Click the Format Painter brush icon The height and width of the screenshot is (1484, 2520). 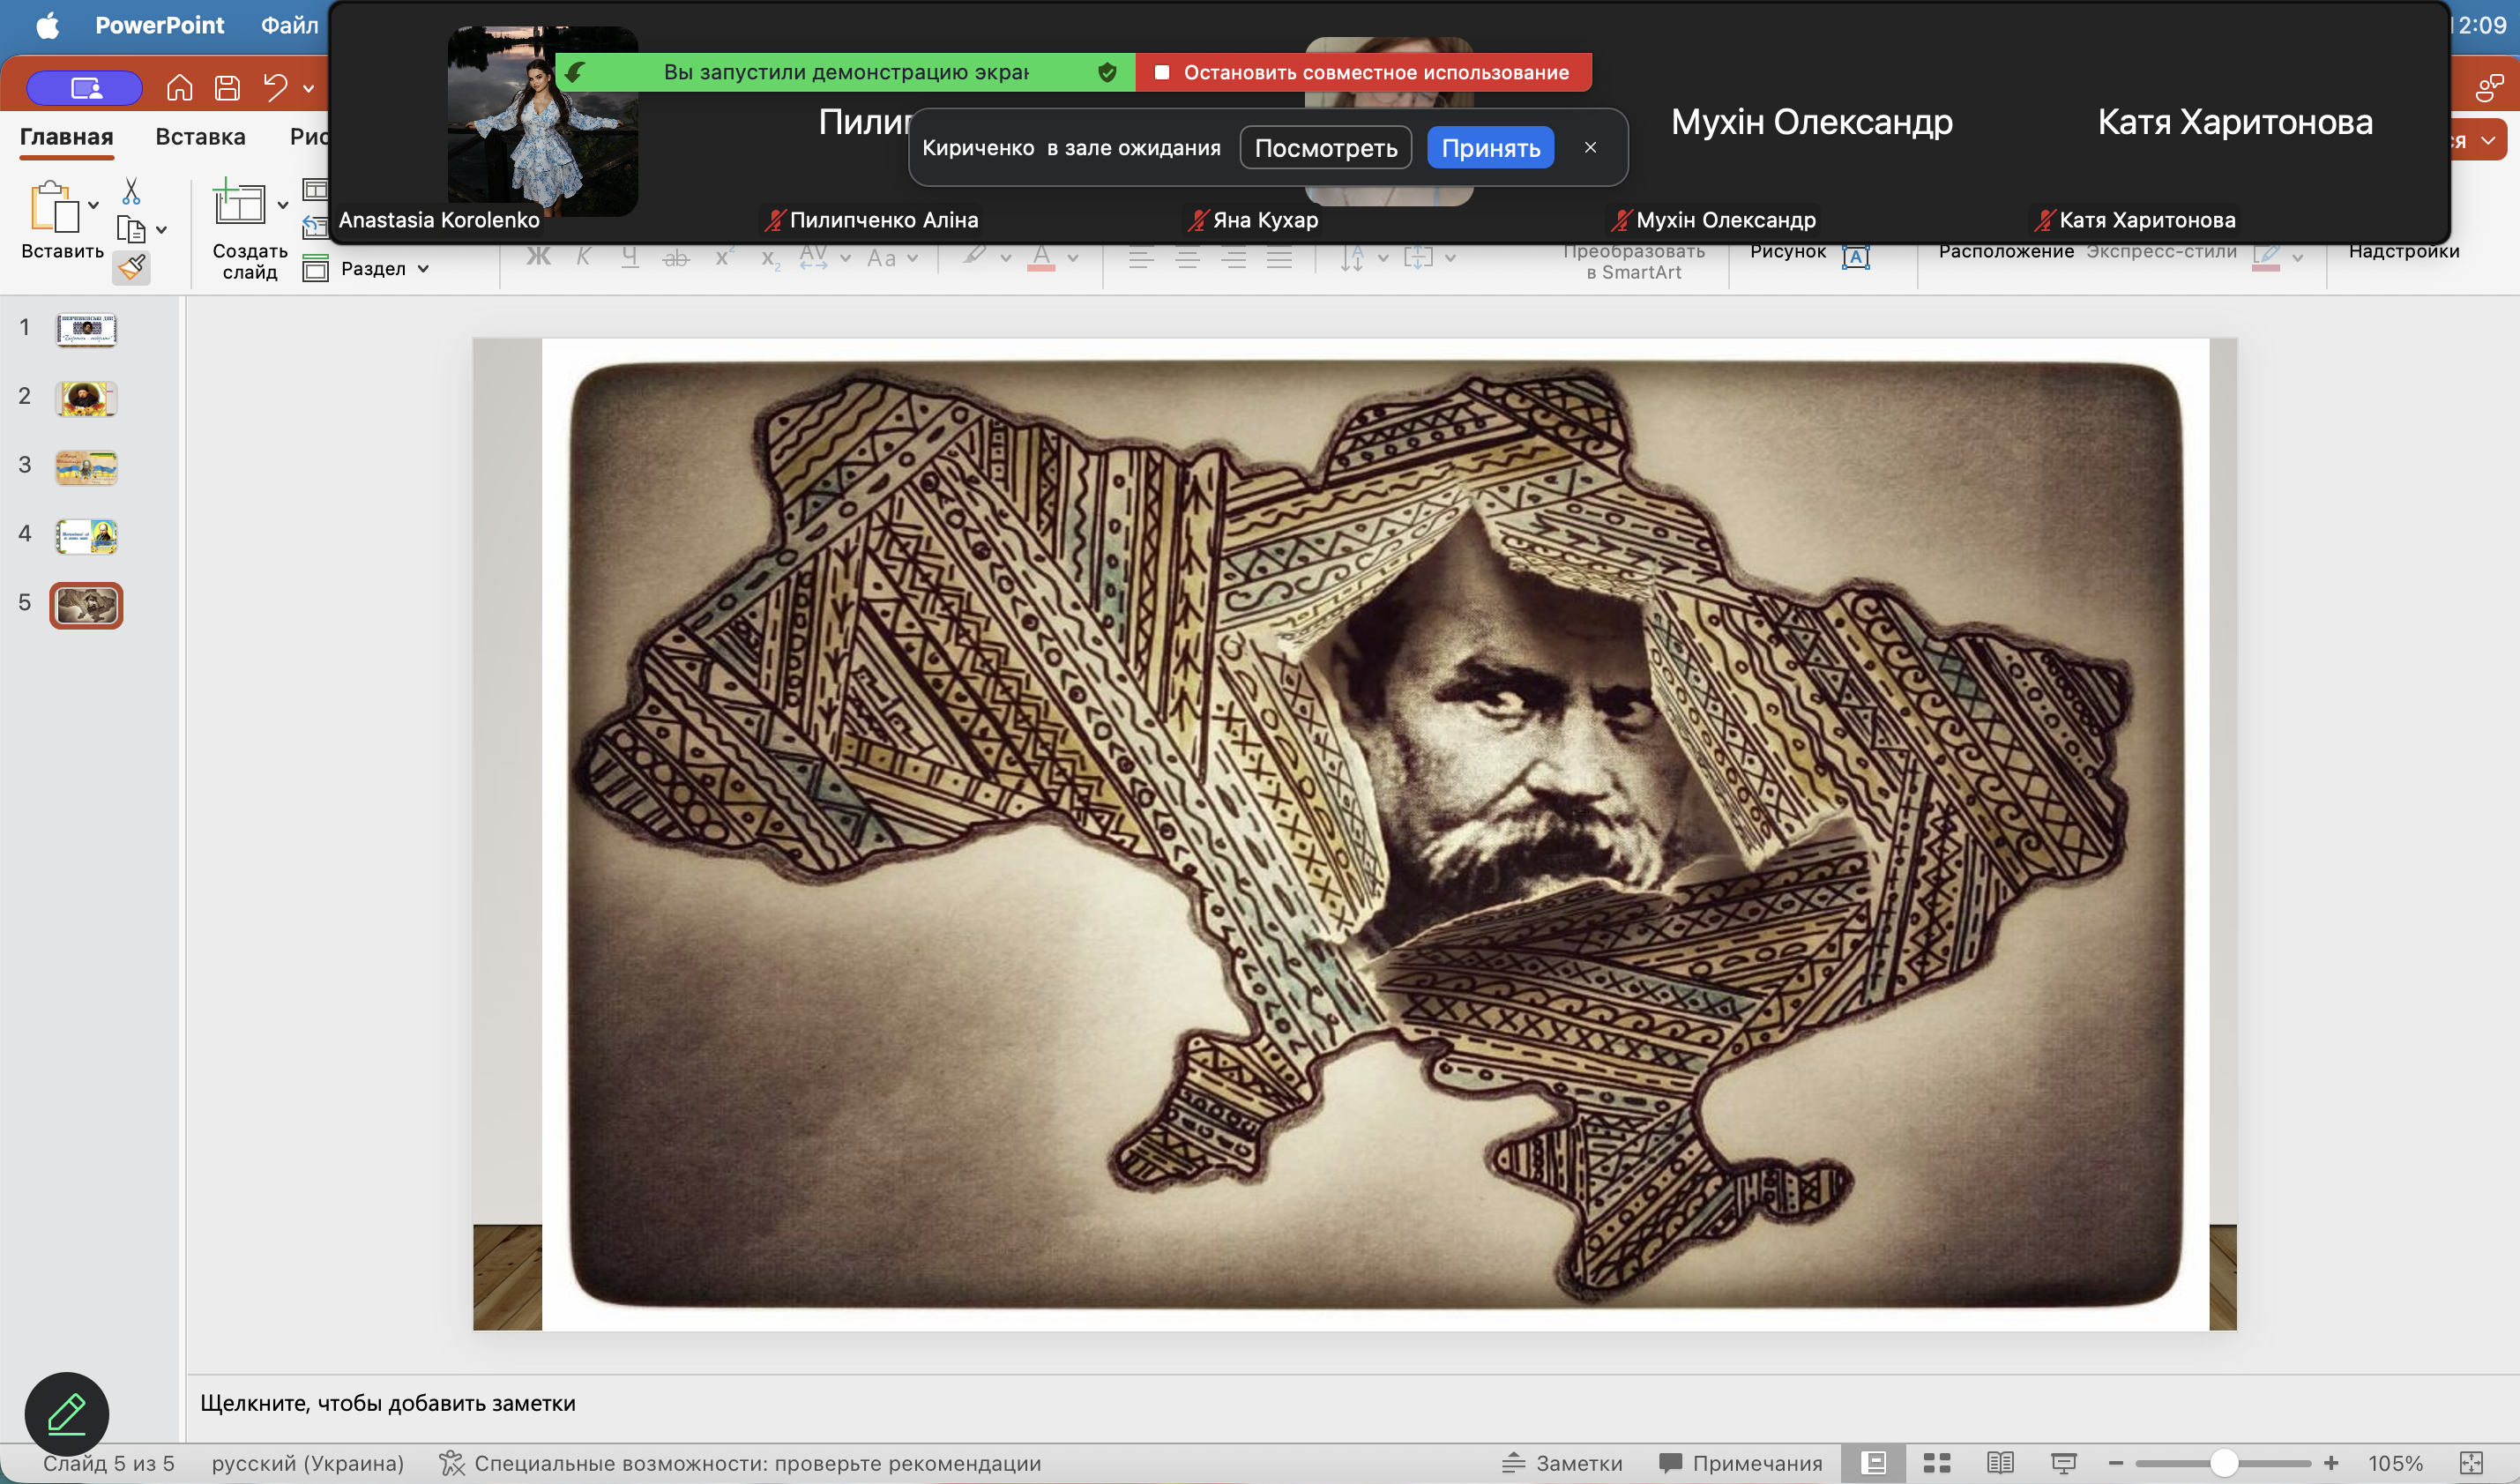pos(131,267)
